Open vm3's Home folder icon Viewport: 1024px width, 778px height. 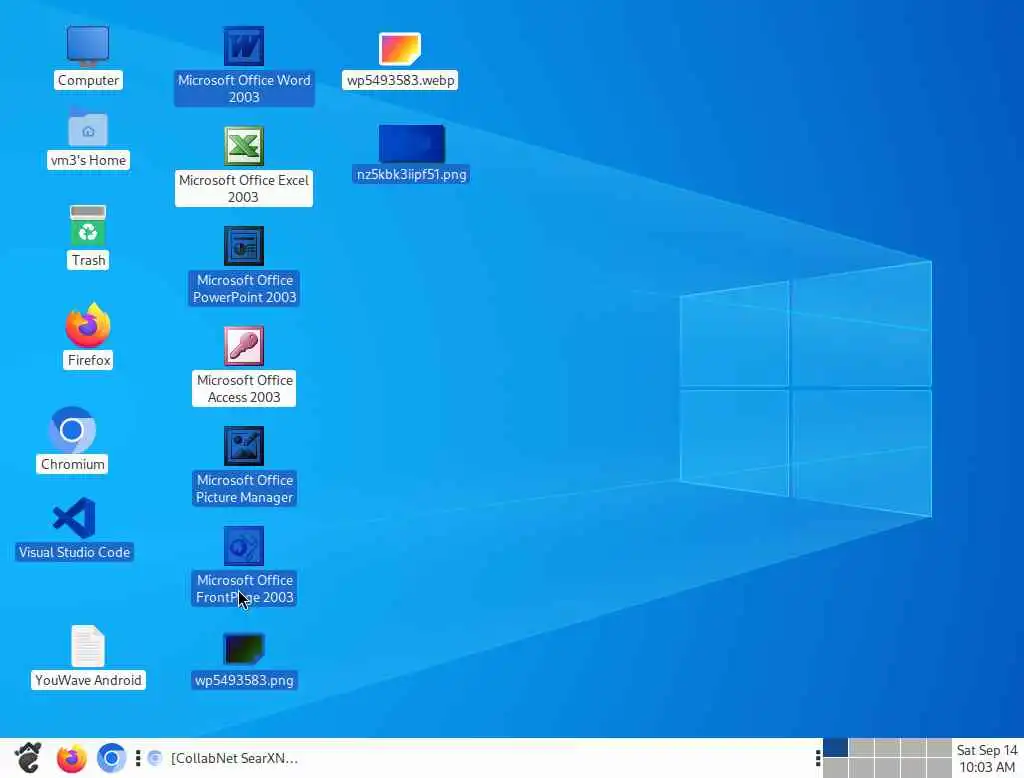point(88,128)
